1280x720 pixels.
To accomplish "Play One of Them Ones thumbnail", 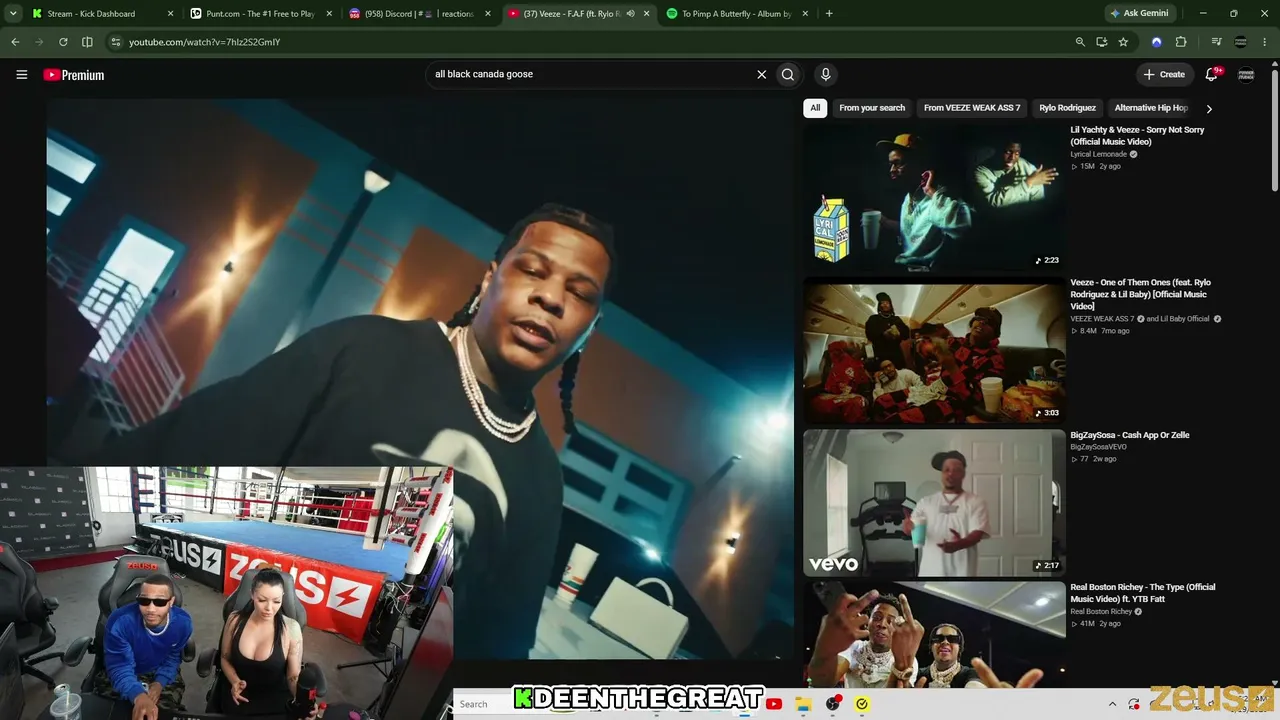I will [934, 350].
